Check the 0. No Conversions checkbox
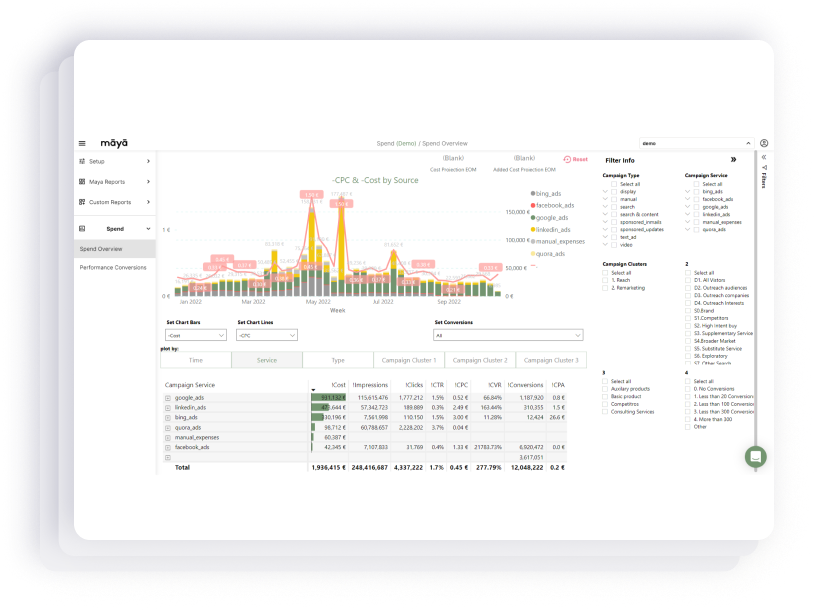 688,389
